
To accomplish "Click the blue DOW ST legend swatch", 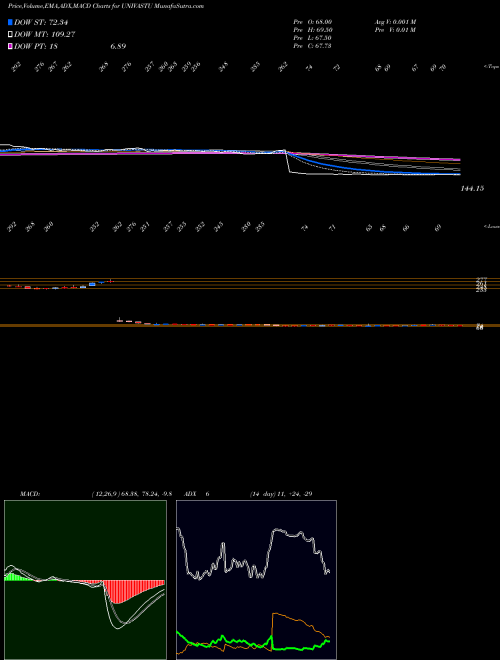I will click(x=10, y=22).
